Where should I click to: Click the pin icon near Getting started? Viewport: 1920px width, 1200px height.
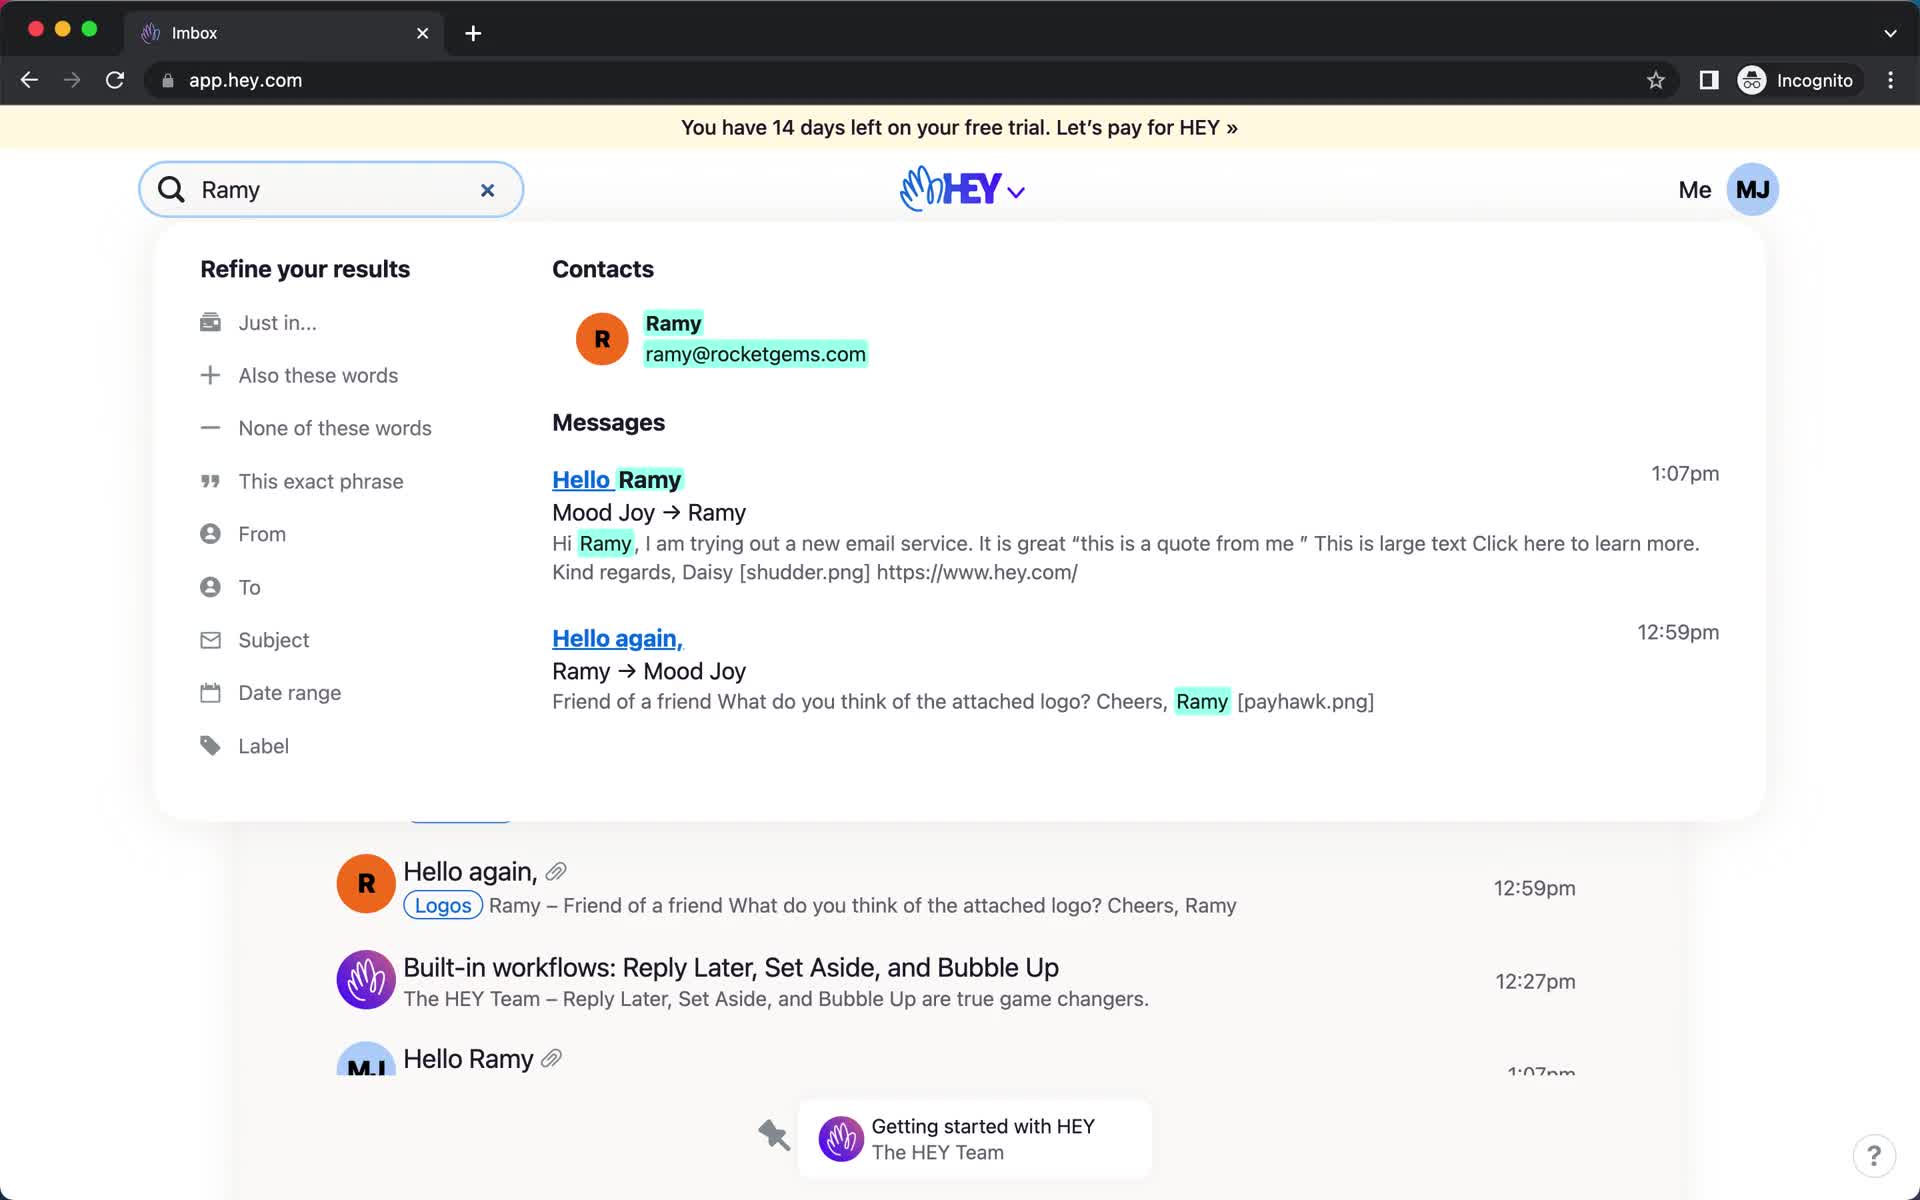tap(773, 1135)
